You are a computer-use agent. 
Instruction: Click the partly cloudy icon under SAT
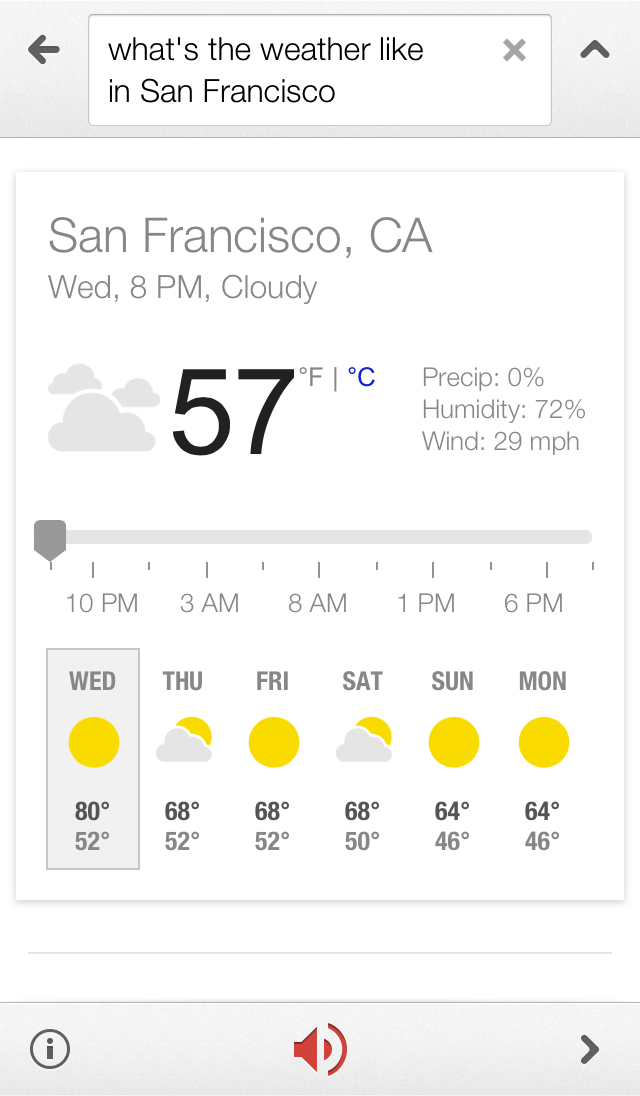click(x=363, y=742)
